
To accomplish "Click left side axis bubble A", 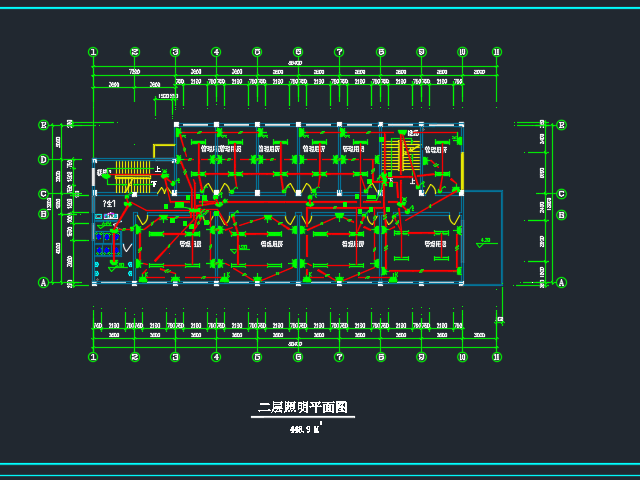I will coord(43,283).
